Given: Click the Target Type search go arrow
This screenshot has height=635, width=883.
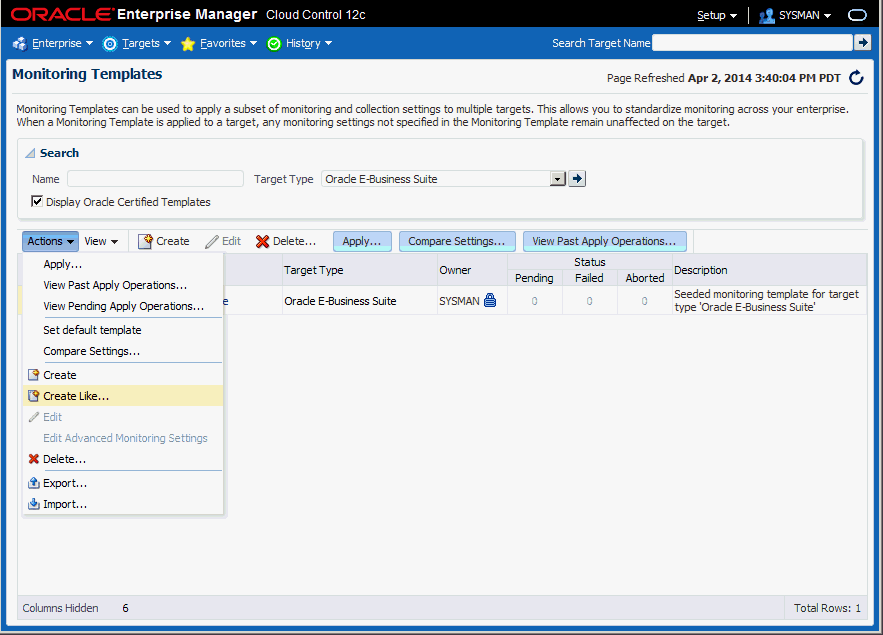Looking at the screenshot, I should (x=577, y=178).
